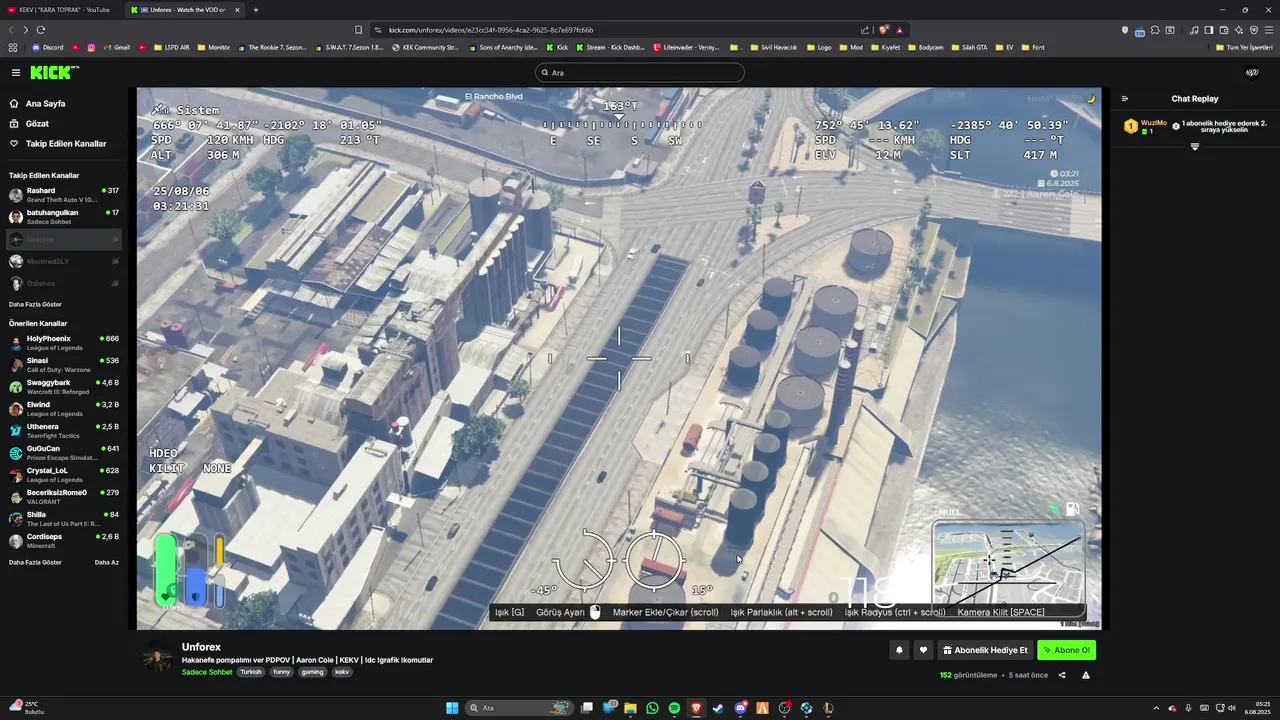Open the user profile avatar menu
Image resolution: width=1280 pixels, height=720 pixels.
pos(1251,73)
